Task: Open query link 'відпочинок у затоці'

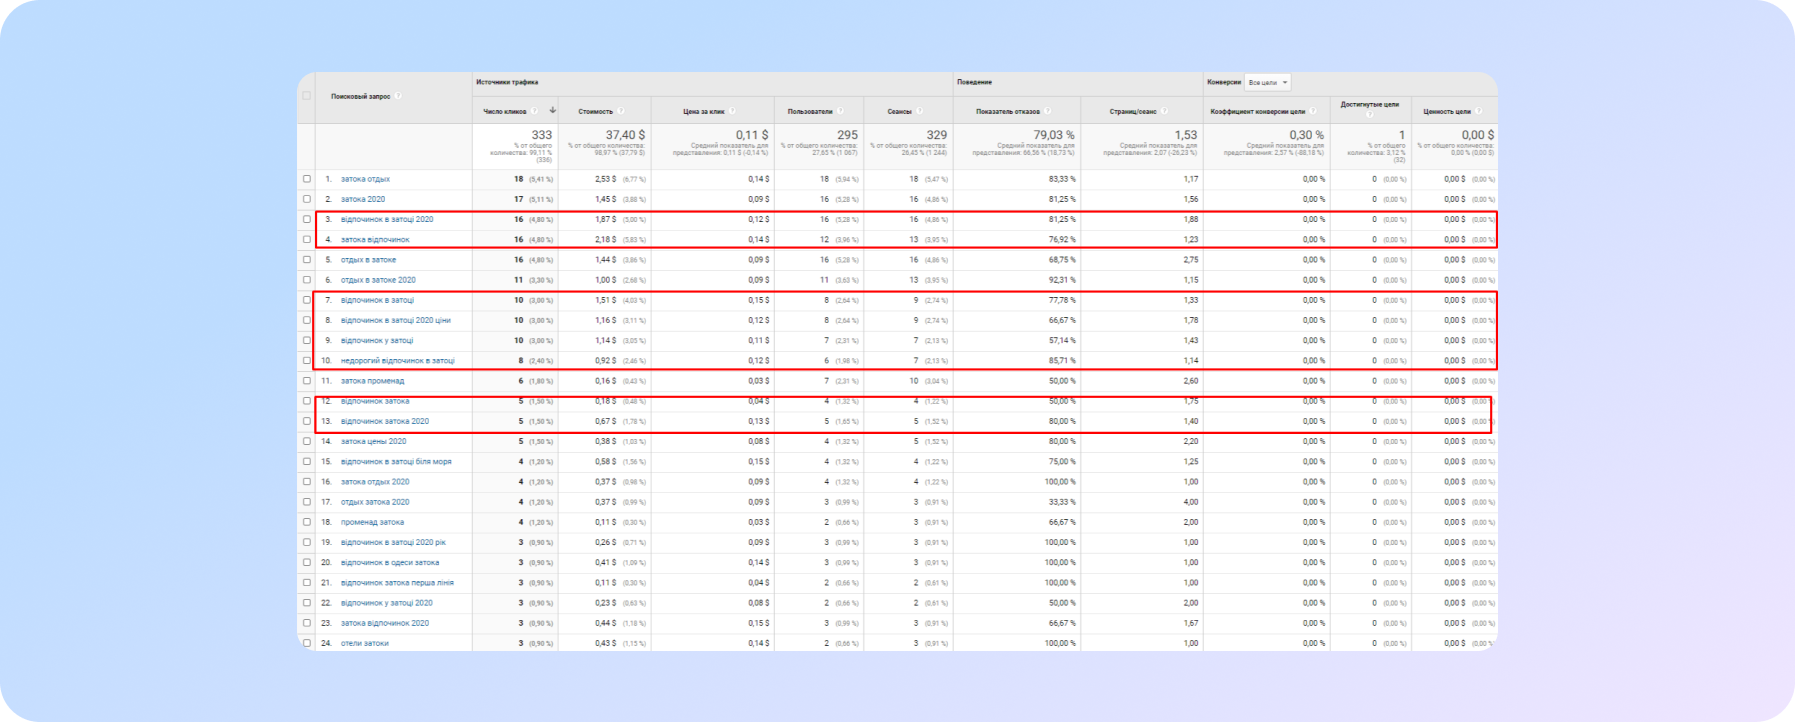Action: (x=377, y=340)
